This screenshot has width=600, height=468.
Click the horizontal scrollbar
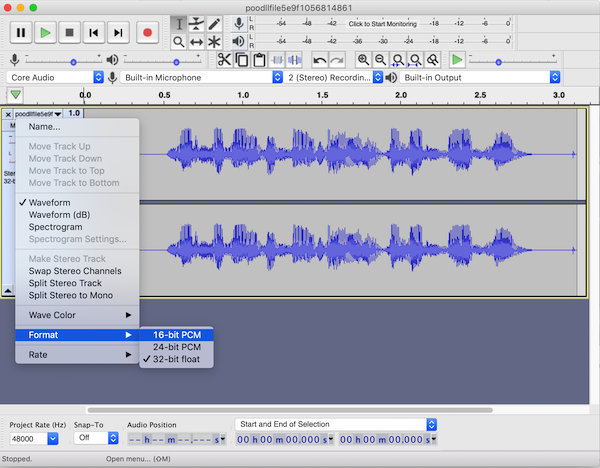coord(290,410)
